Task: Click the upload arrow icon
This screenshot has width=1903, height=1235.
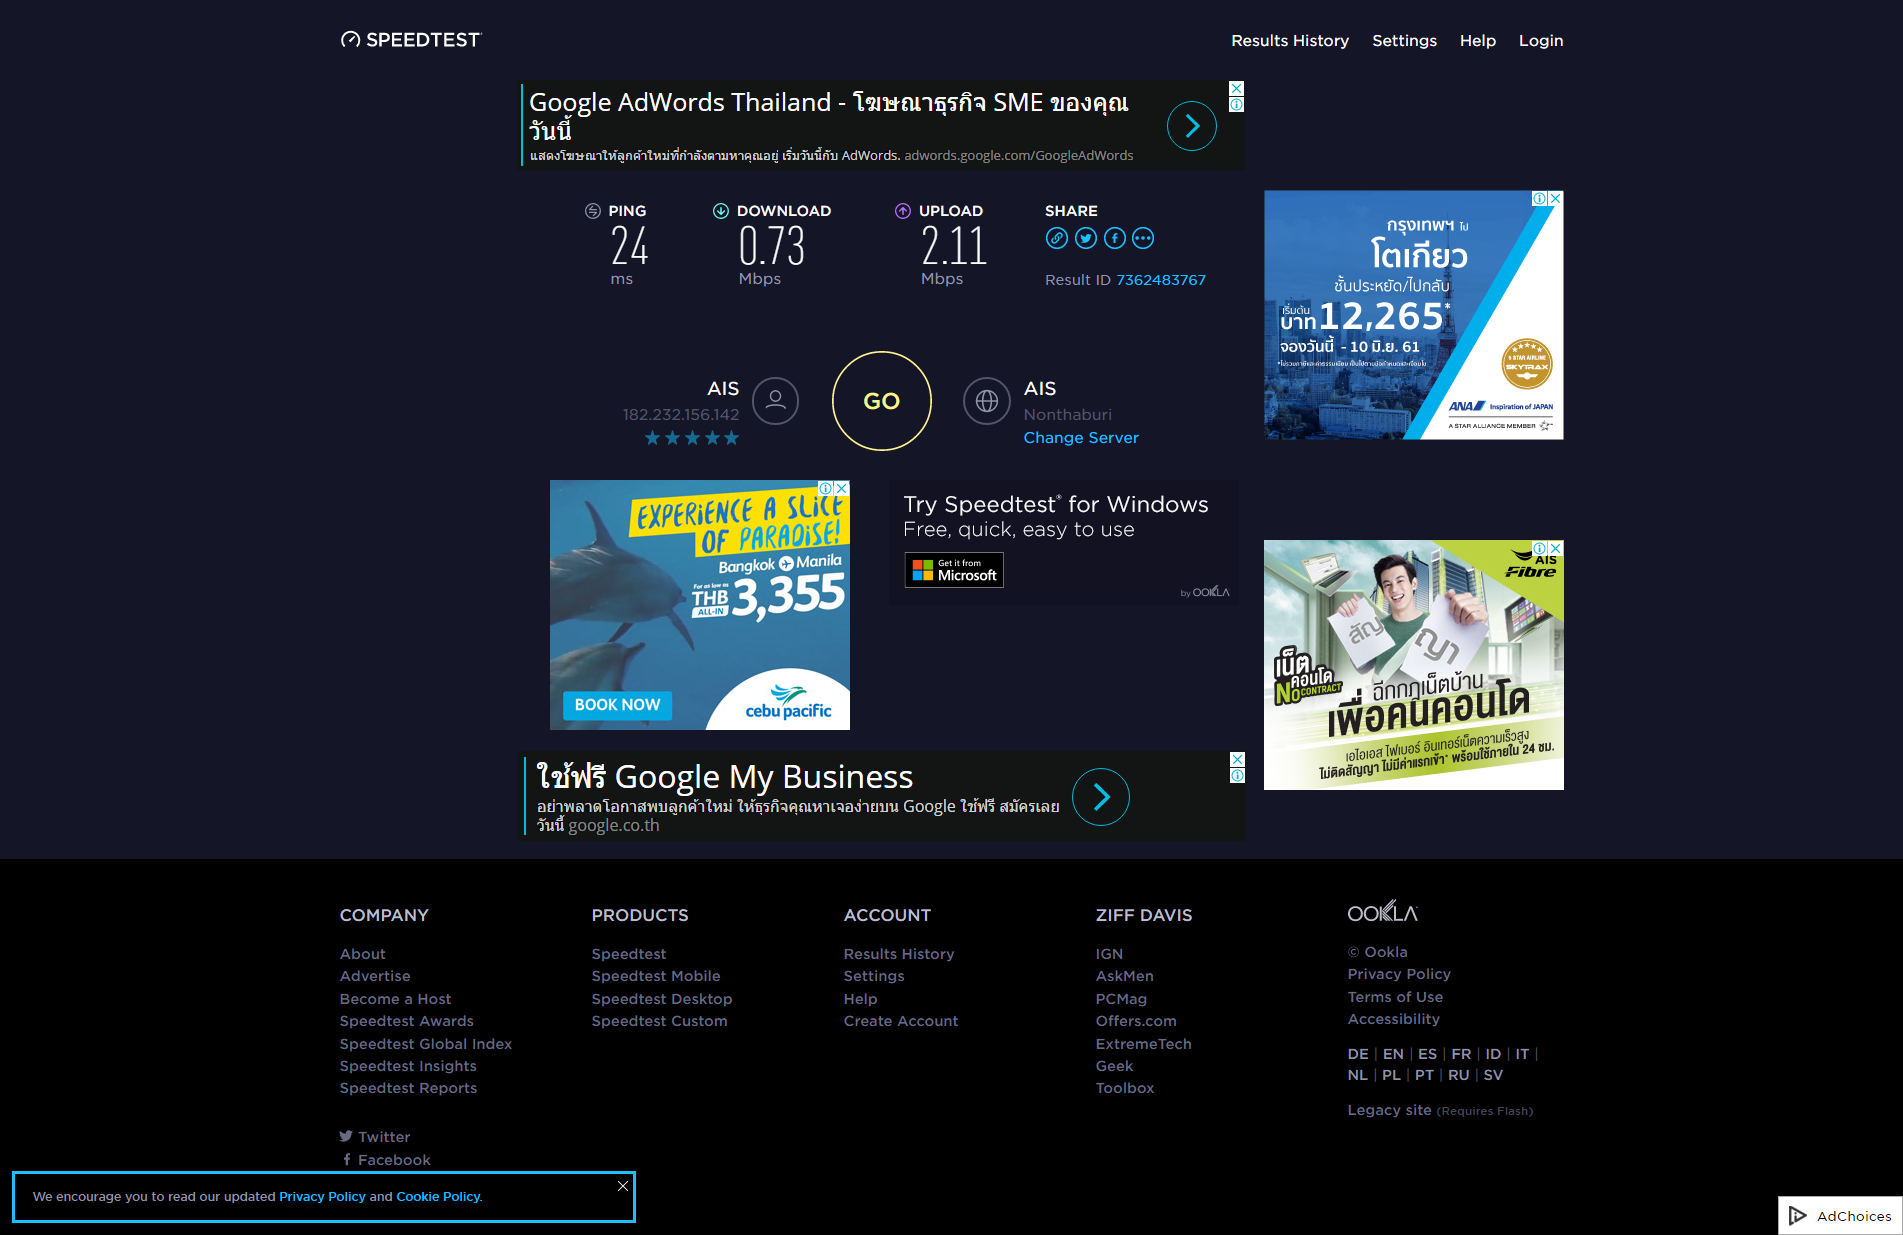Action: (x=903, y=211)
